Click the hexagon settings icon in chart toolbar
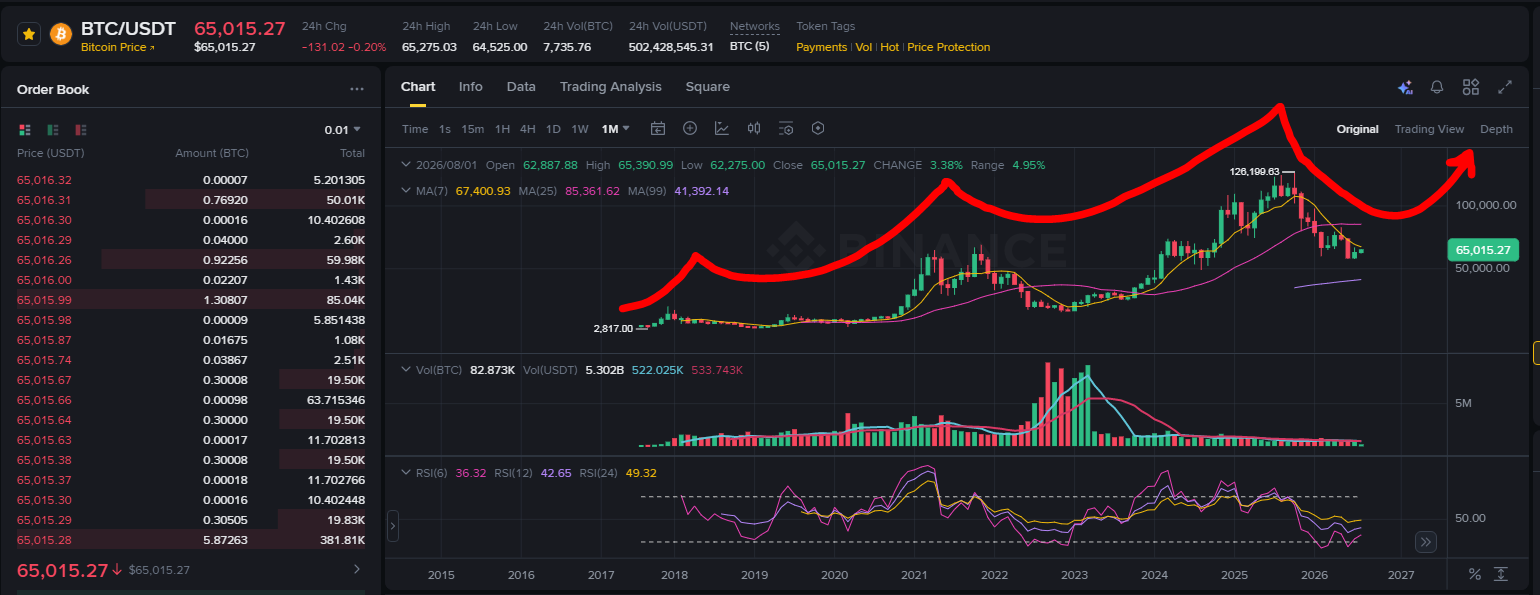This screenshot has height=595, width=1540. coord(818,128)
